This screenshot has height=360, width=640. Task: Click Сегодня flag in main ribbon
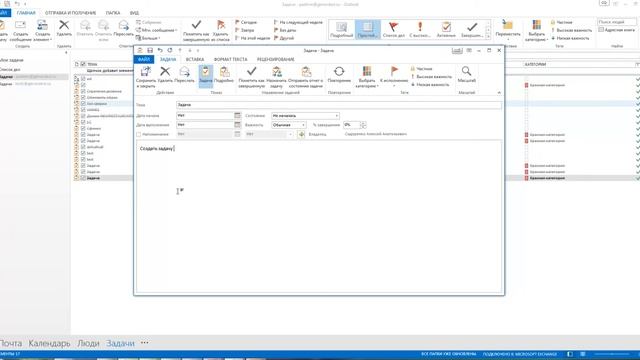246,22
